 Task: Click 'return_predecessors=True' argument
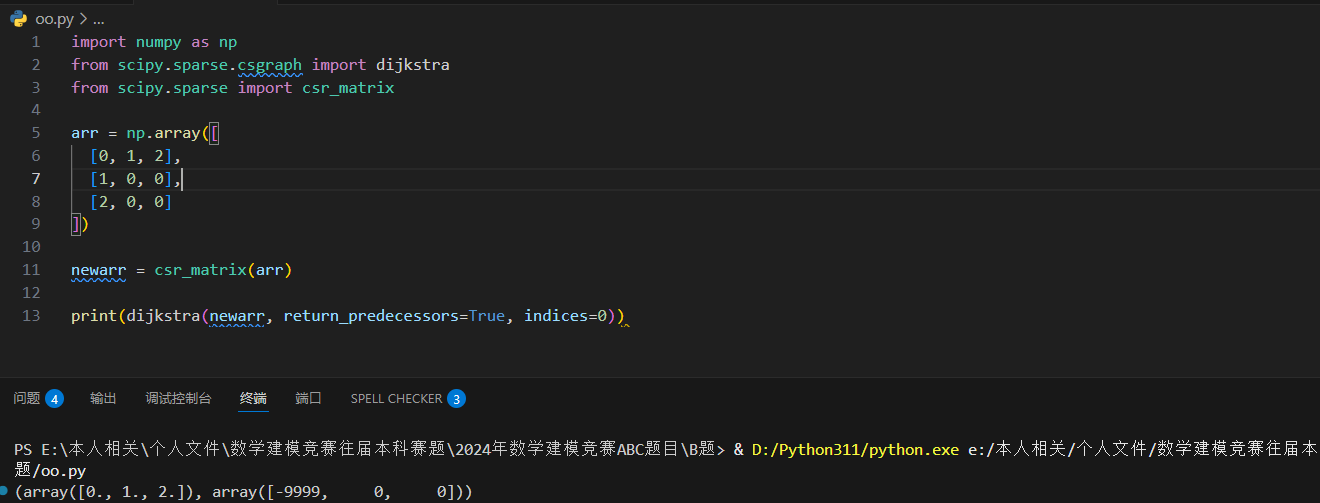[x=394, y=316]
